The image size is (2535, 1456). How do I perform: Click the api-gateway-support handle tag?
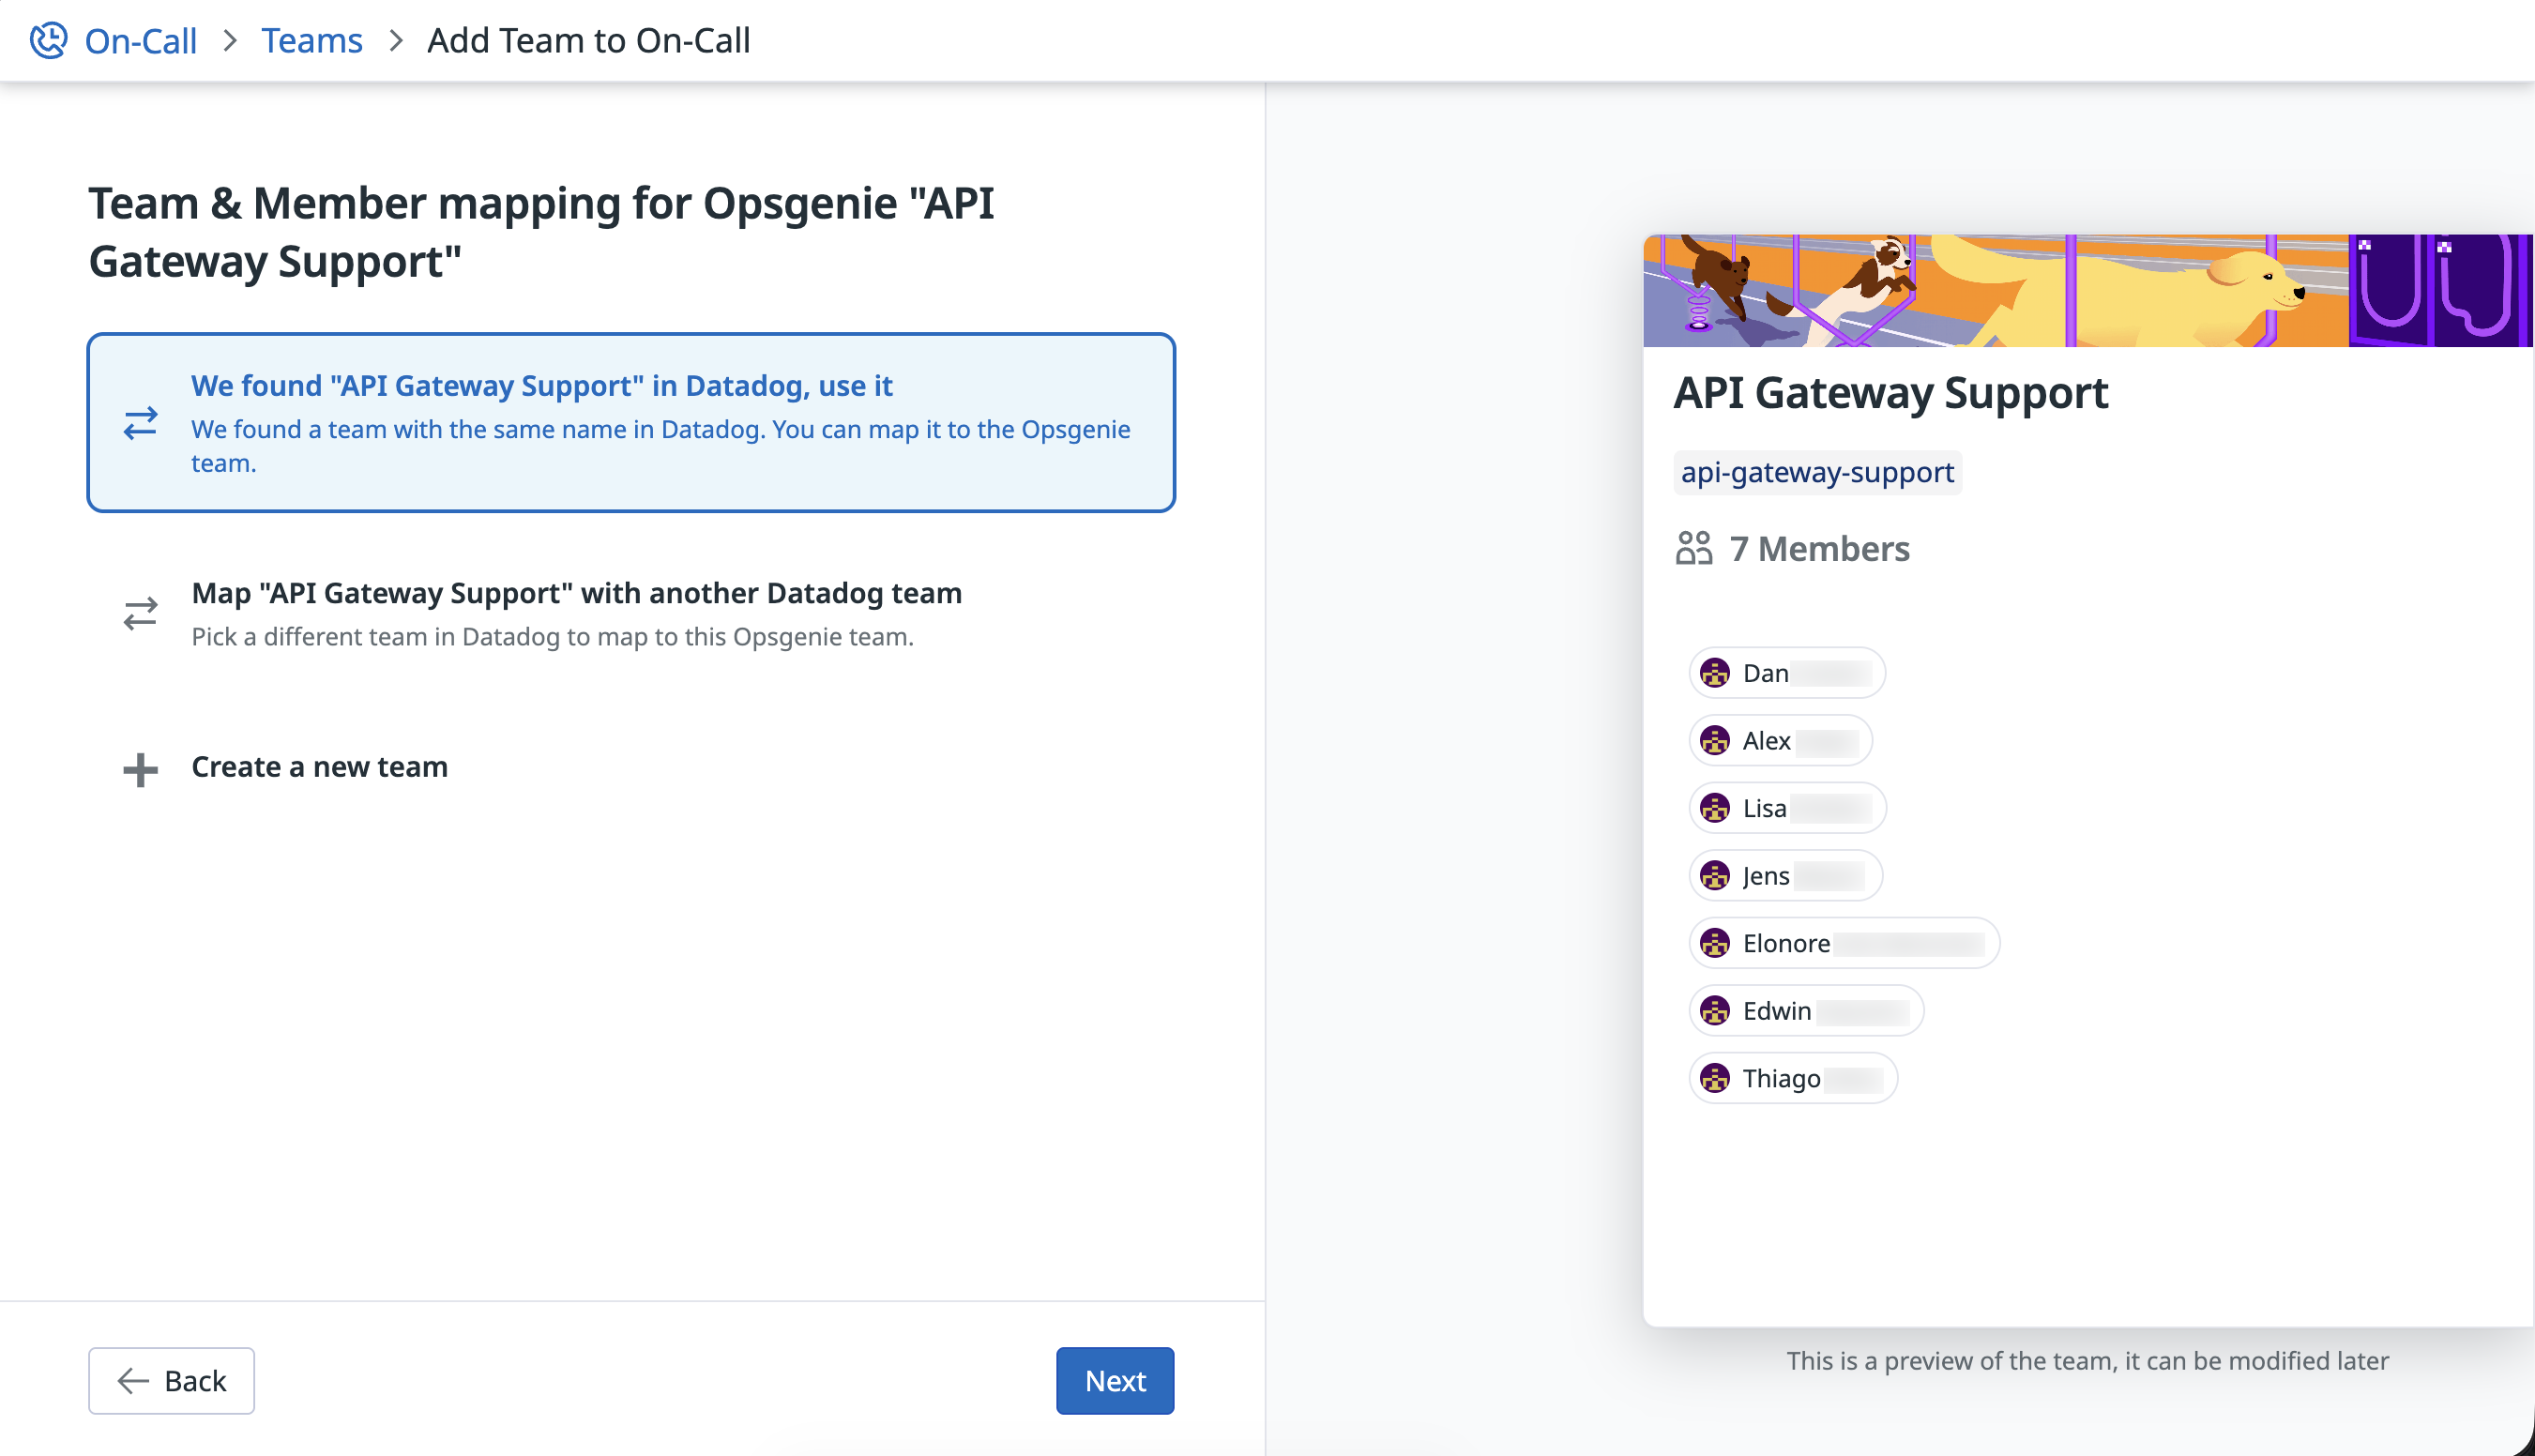(x=1816, y=472)
